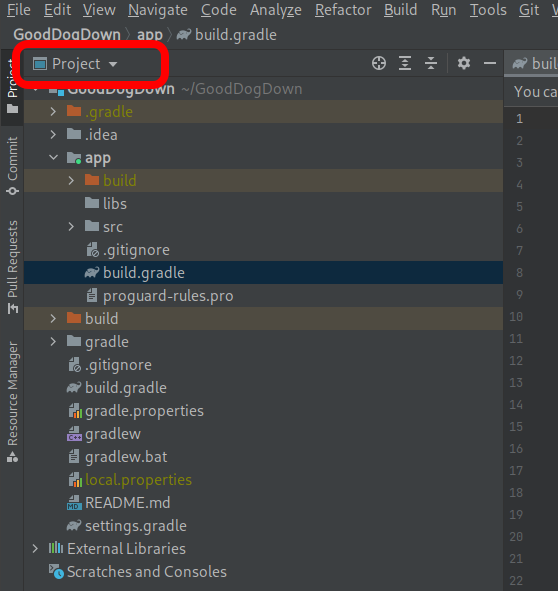Open the Tools menu
Image resolution: width=558 pixels, height=591 pixels.
pyautogui.click(x=488, y=10)
